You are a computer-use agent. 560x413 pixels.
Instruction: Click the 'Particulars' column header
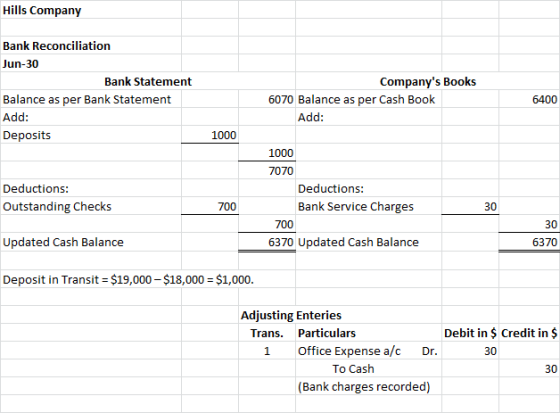coord(327,333)
